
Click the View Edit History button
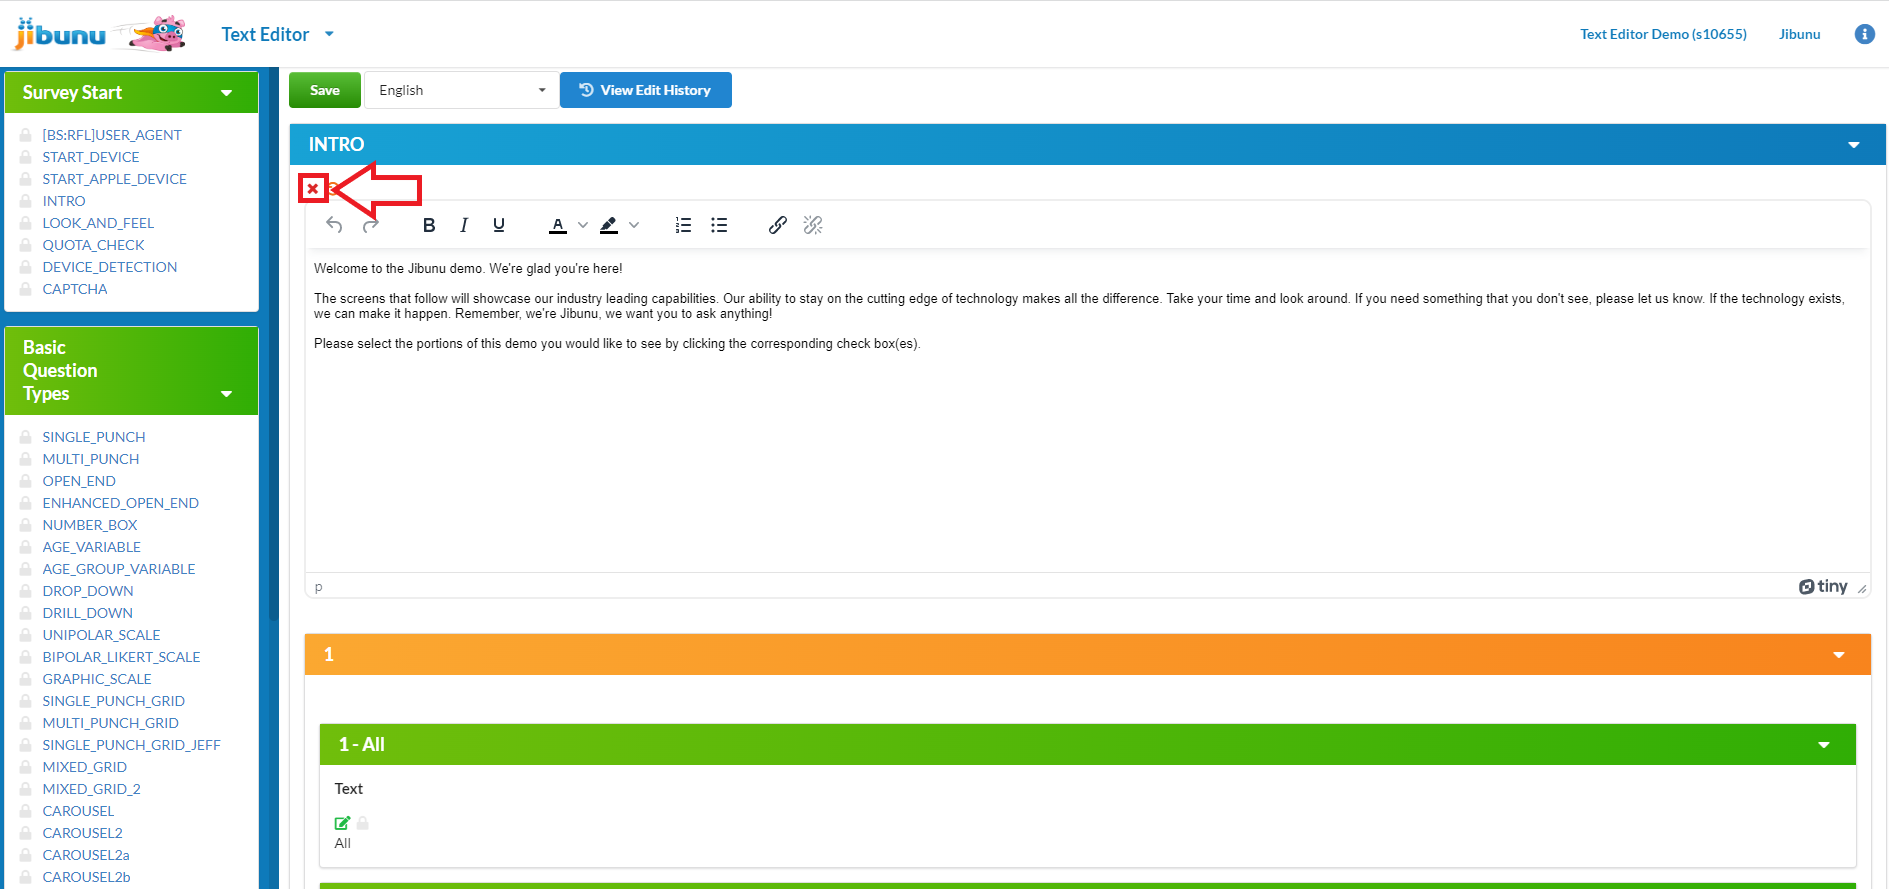point(645,90)
